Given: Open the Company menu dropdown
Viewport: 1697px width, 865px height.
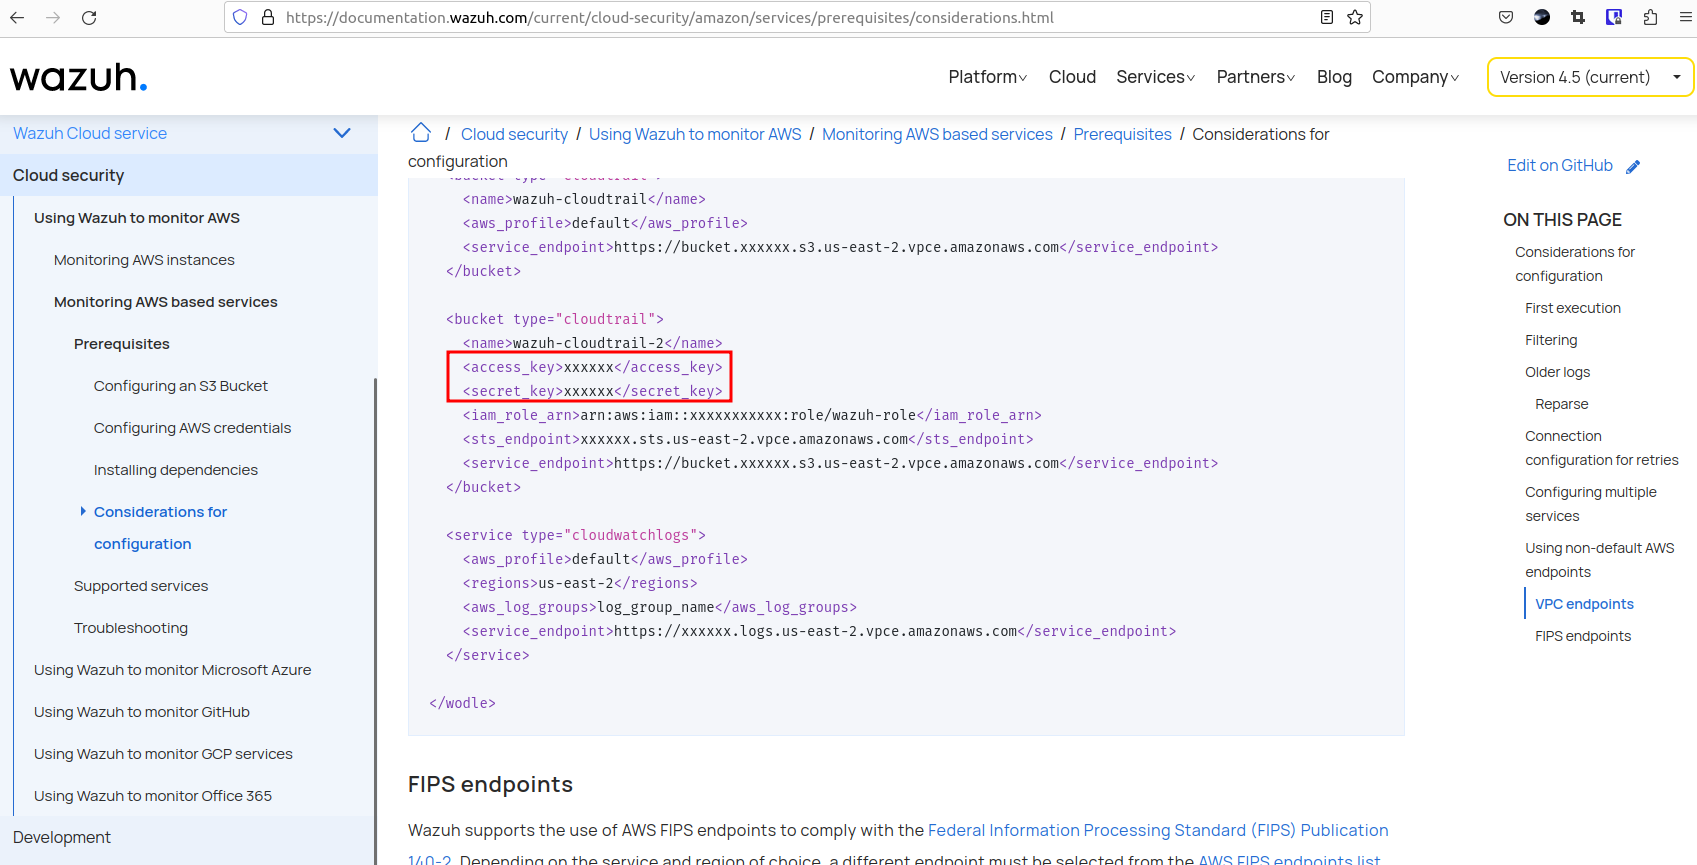Looking at the screenshot, I should 1415,77.
